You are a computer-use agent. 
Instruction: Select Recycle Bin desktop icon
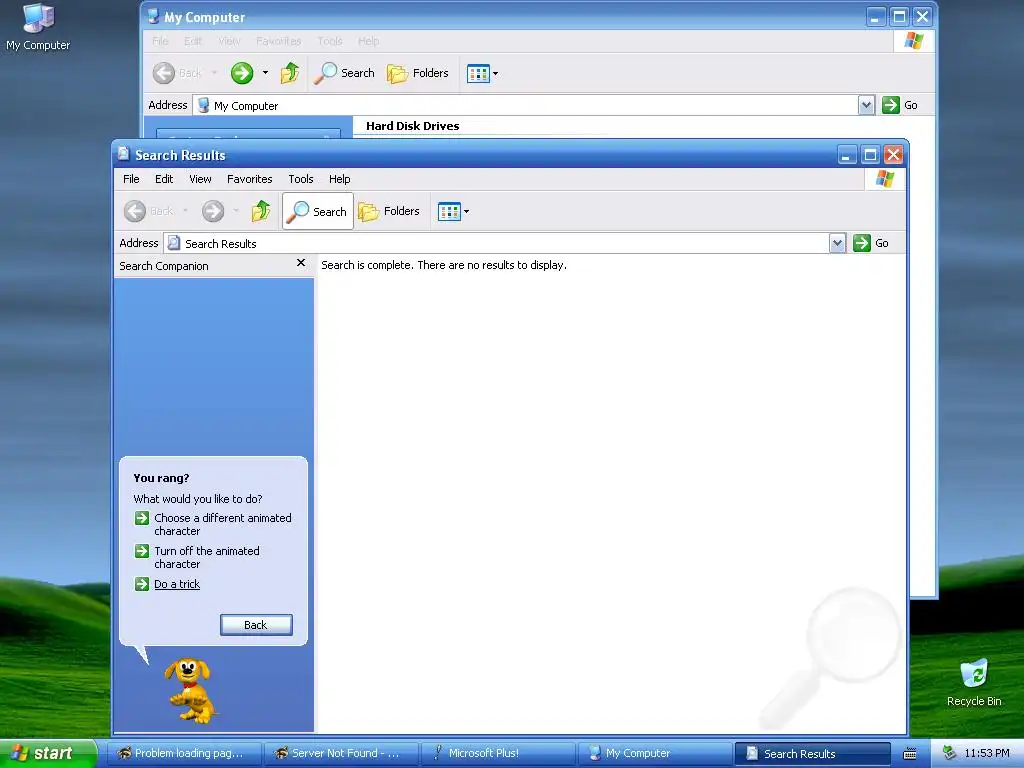974,683
